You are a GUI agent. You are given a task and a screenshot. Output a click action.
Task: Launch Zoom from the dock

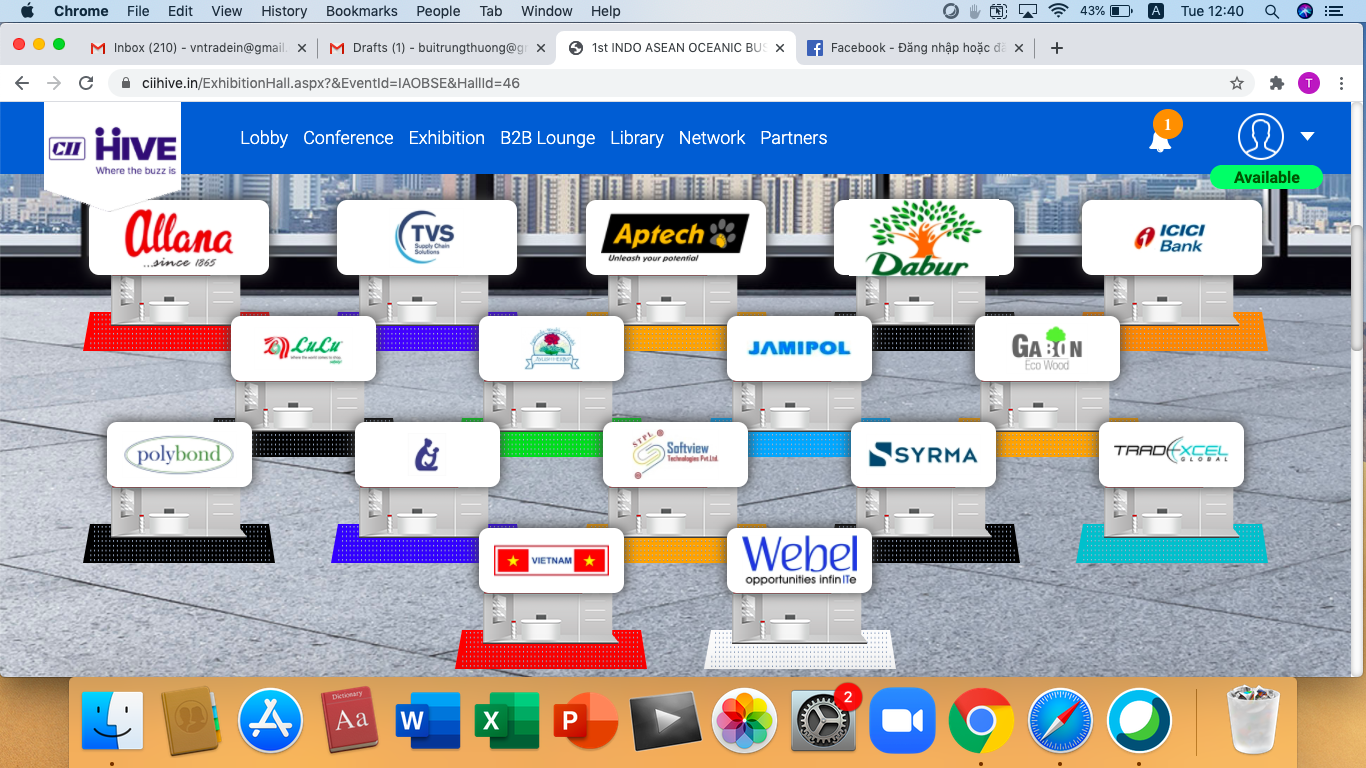tap(902, 721)
